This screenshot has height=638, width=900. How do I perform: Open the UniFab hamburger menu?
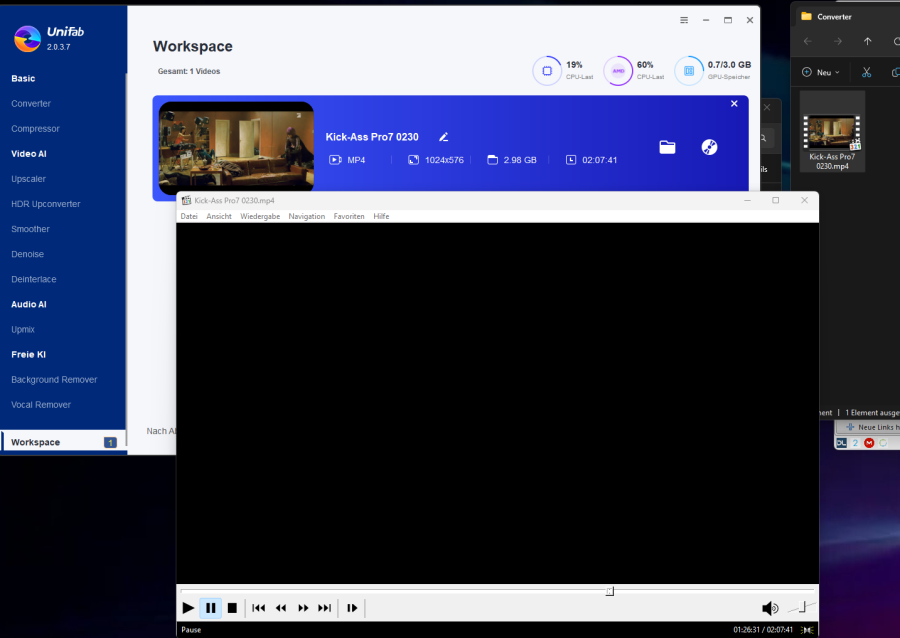[684, 20]
